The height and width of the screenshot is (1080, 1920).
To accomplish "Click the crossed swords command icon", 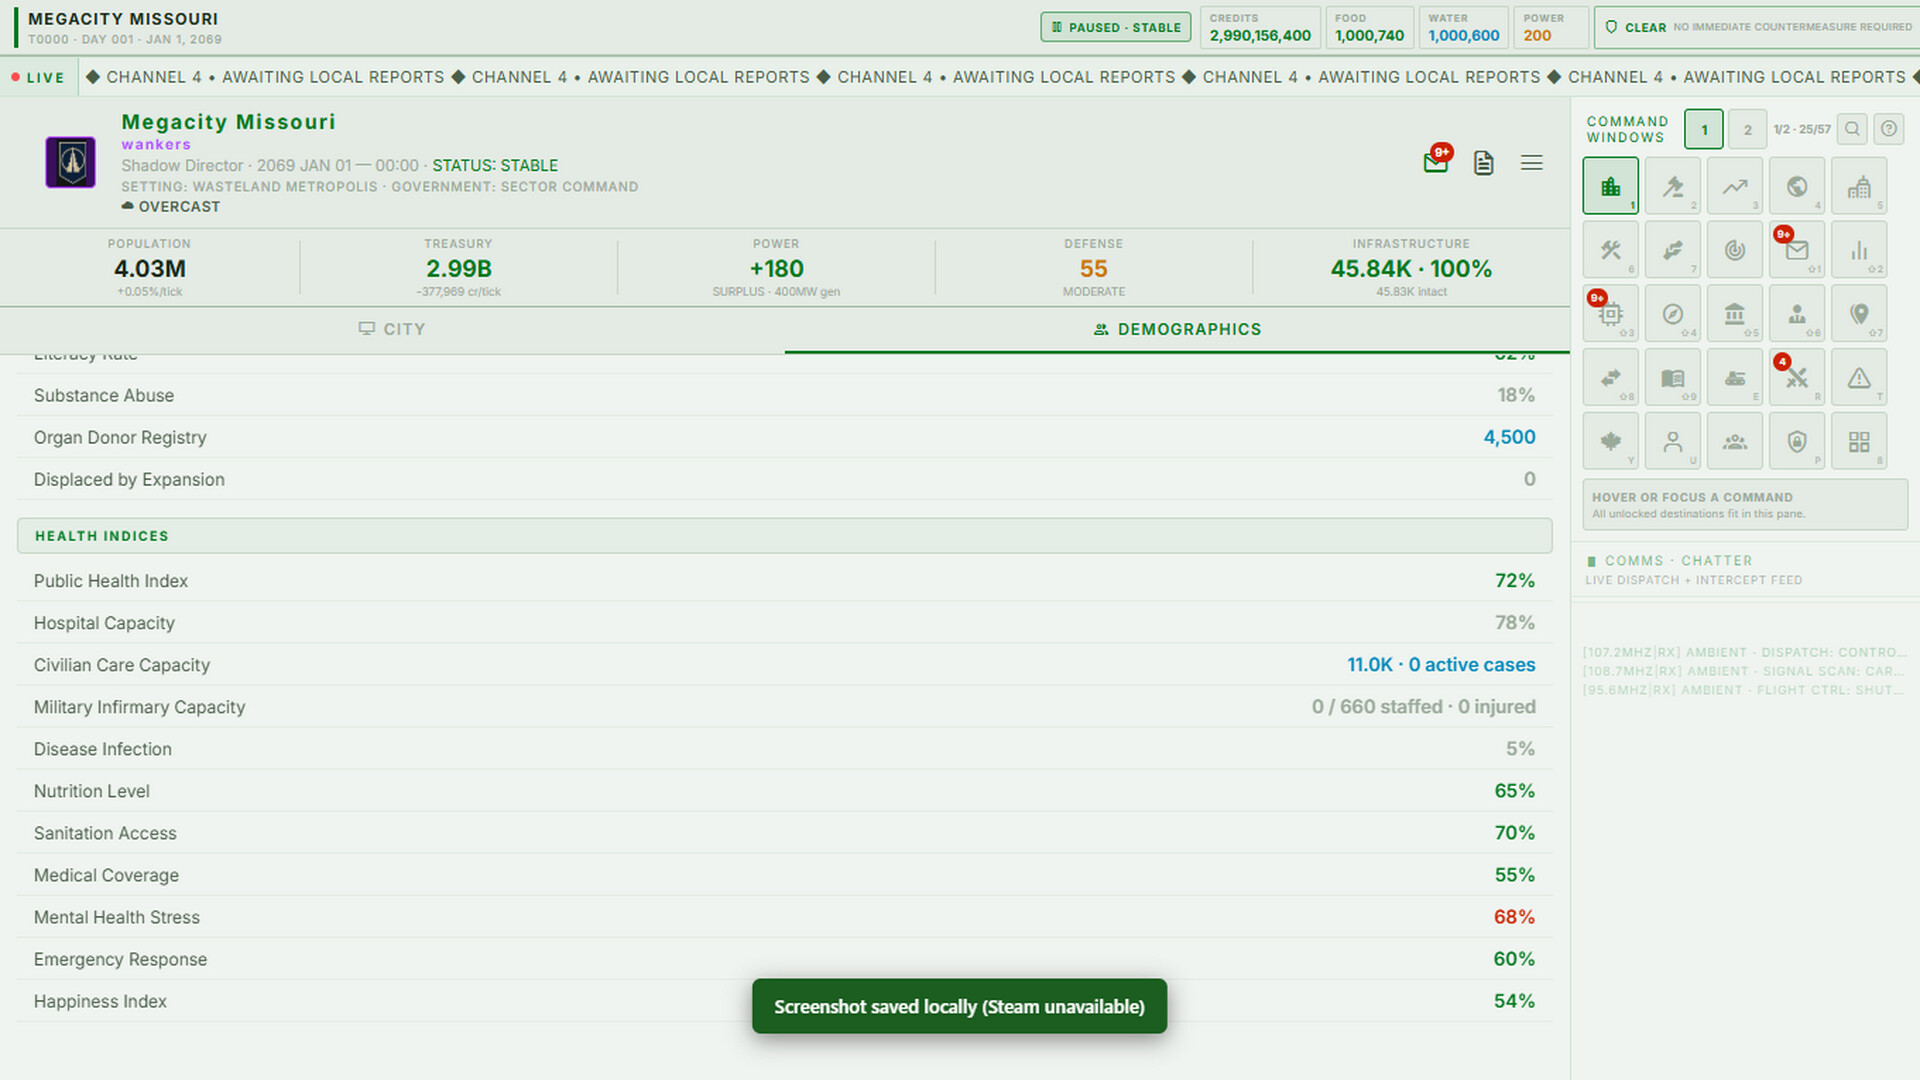I will [1797, 378].
